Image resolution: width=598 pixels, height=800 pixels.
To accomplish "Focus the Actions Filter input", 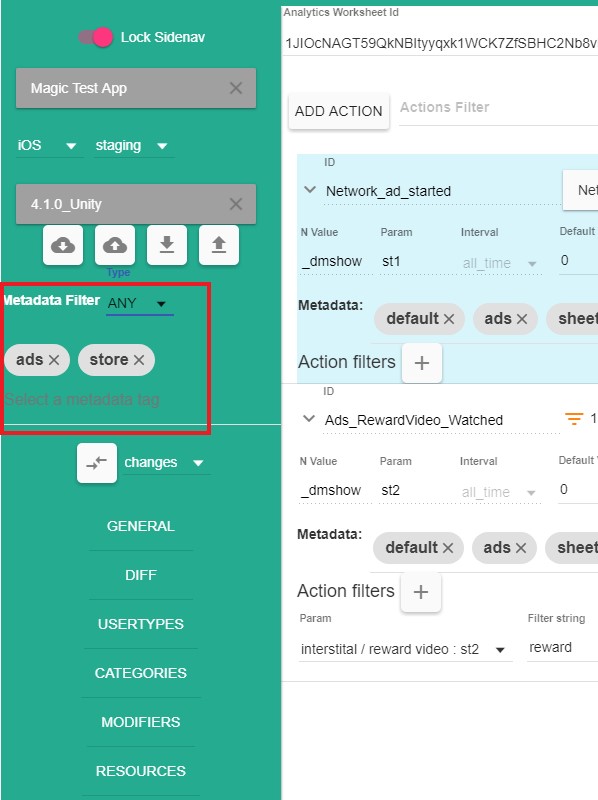I will tap(498, 108).
